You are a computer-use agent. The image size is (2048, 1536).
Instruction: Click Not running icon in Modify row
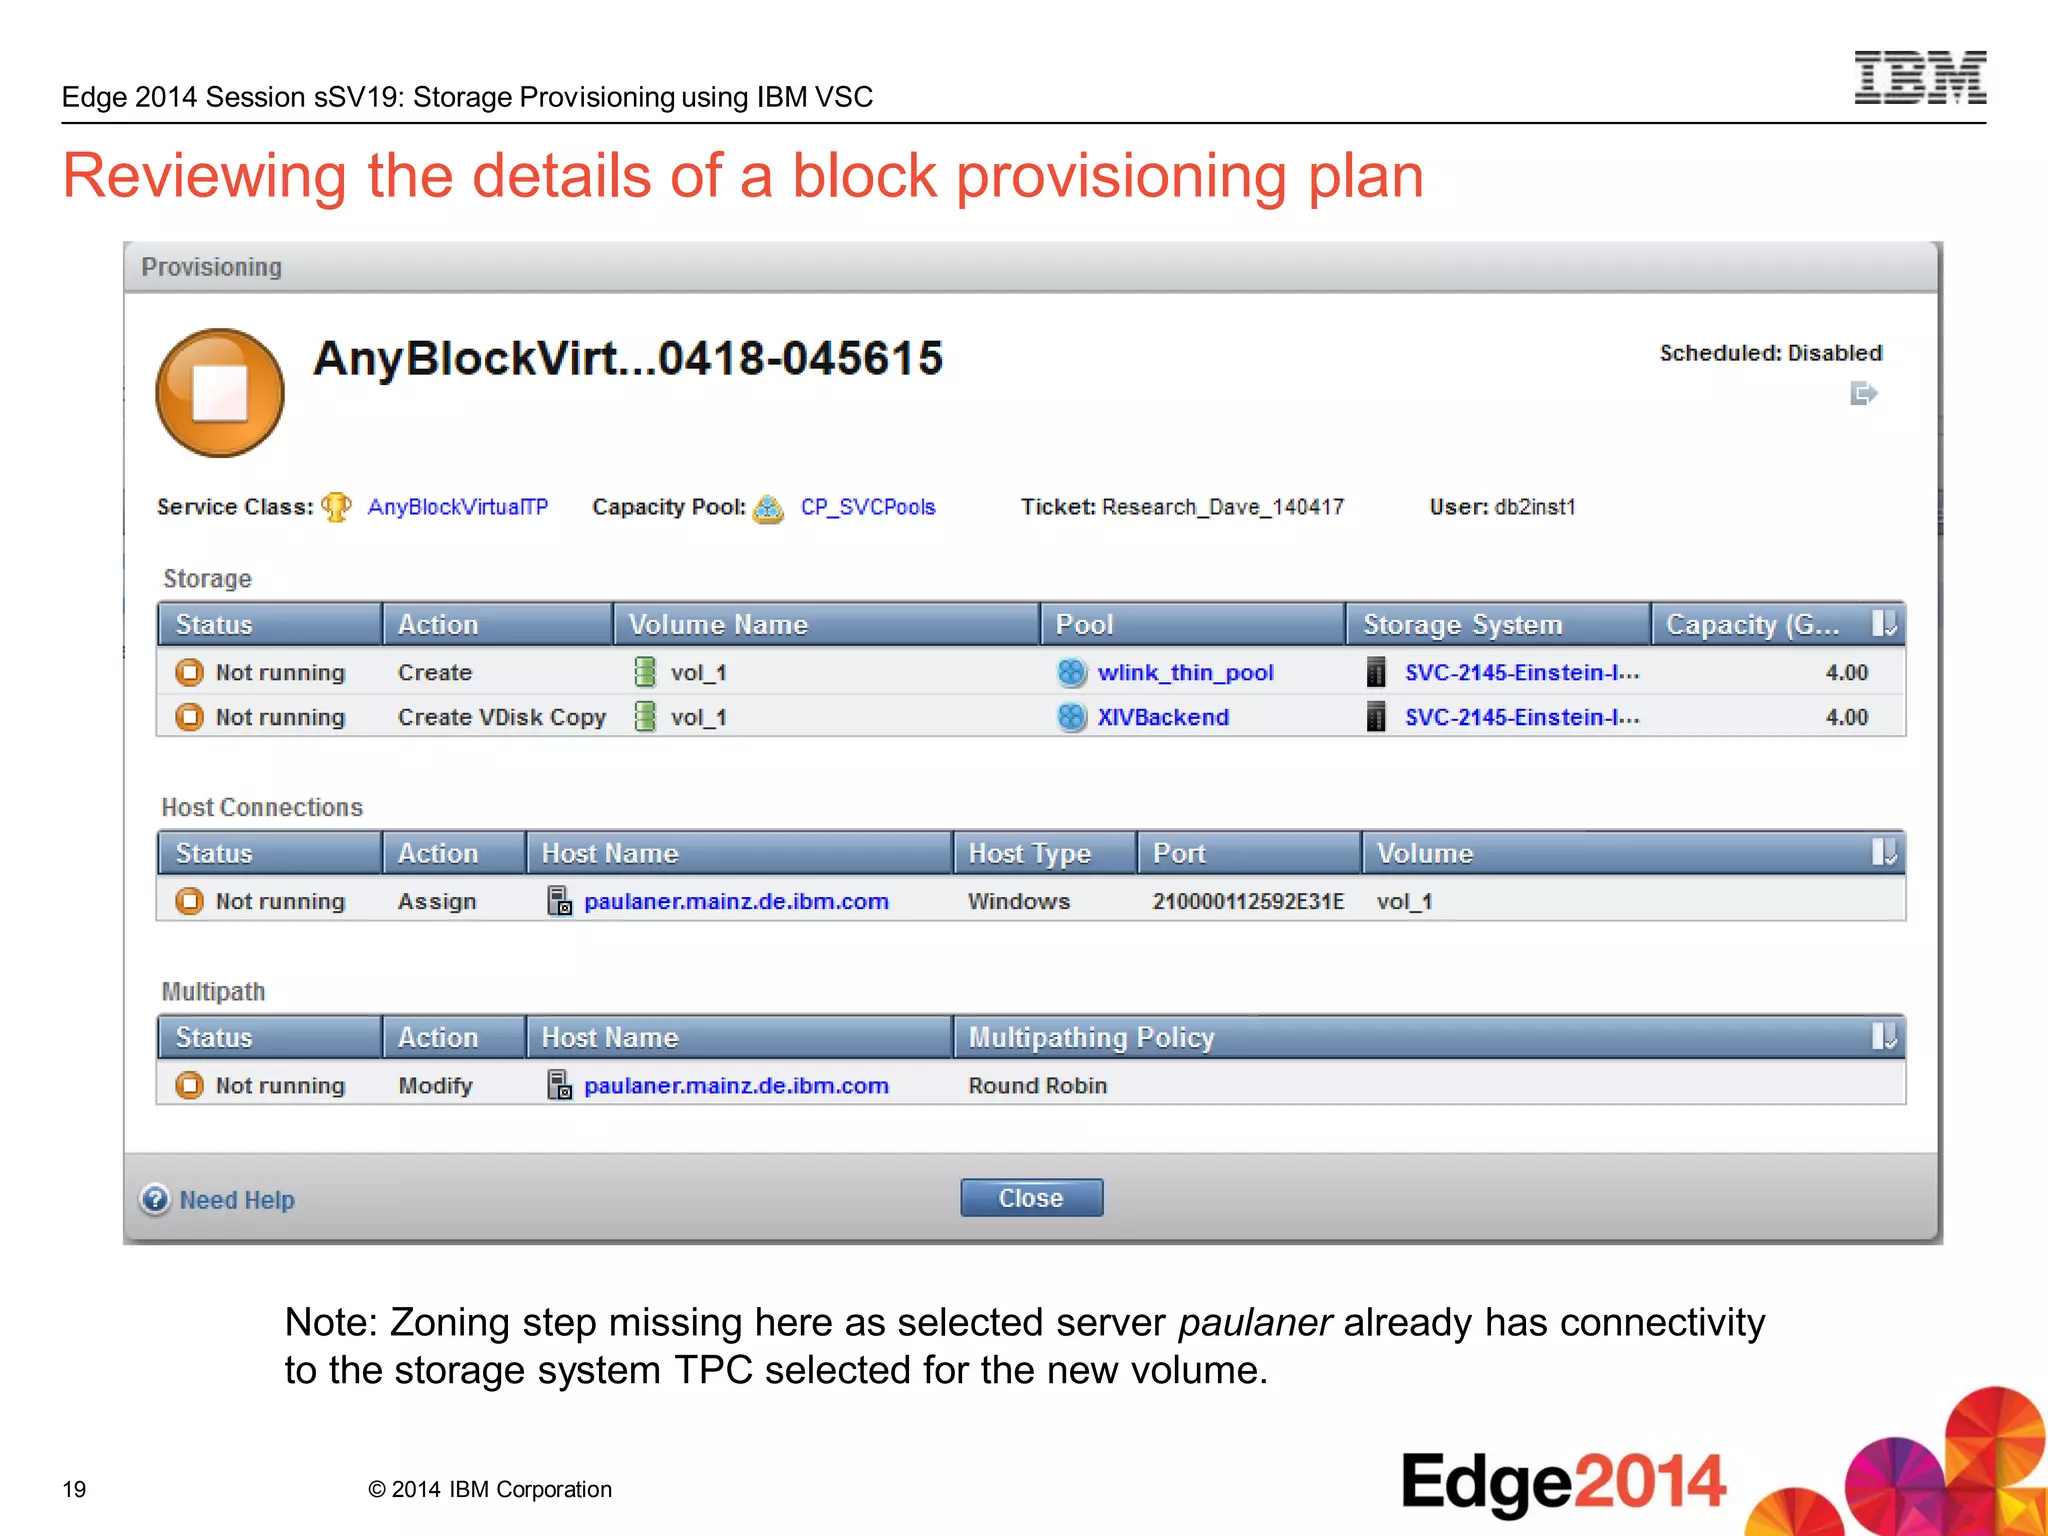point(189,1085)
